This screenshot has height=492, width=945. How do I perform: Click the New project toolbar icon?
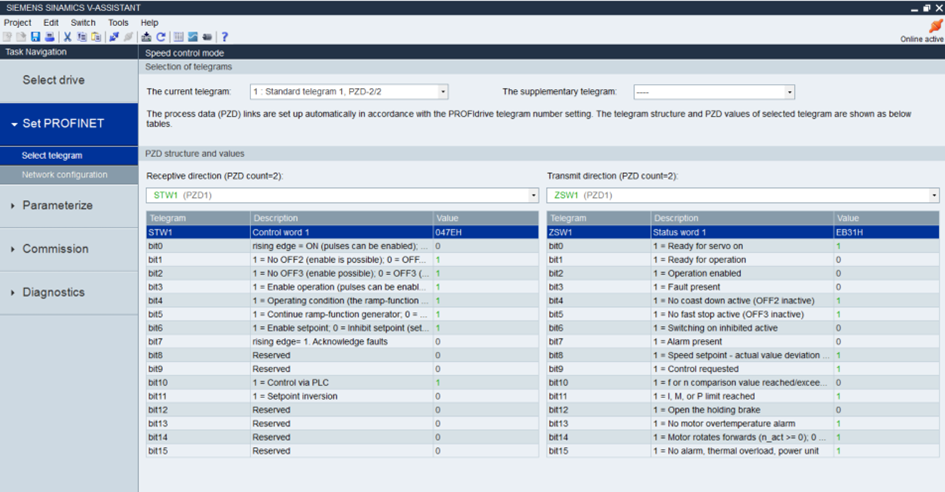pos(7,37)
